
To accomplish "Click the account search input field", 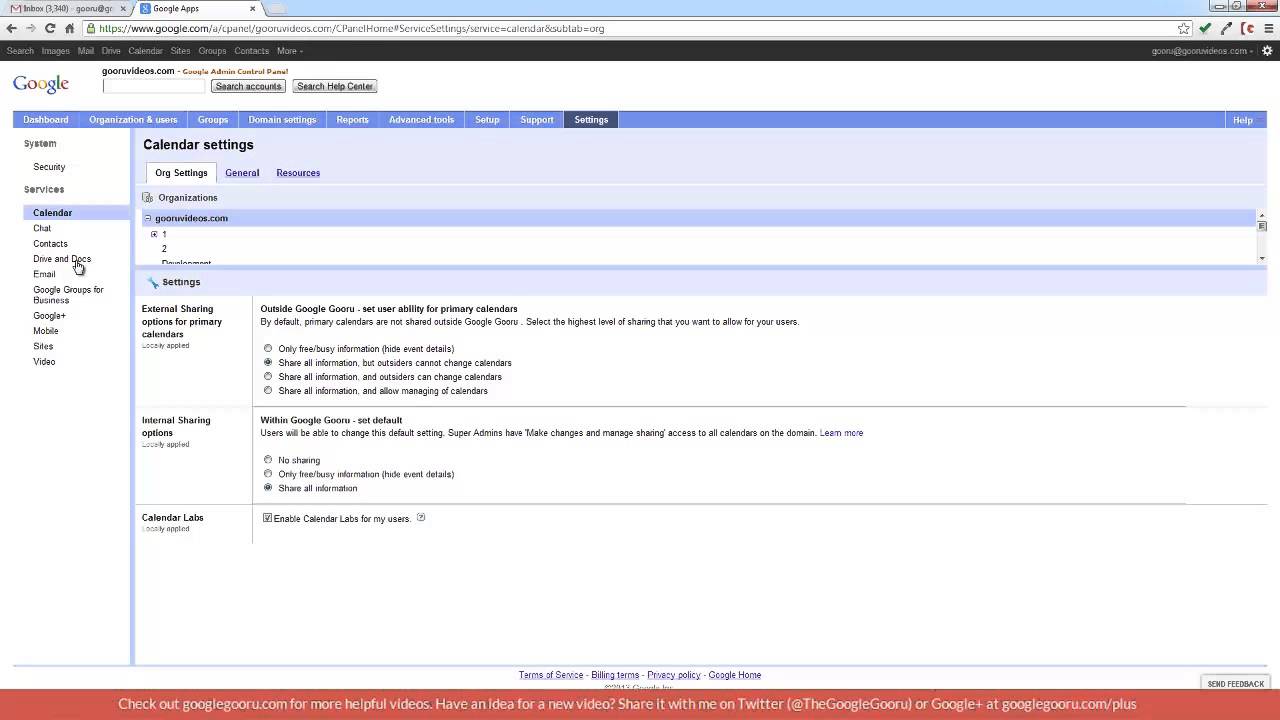I will 153,86.
